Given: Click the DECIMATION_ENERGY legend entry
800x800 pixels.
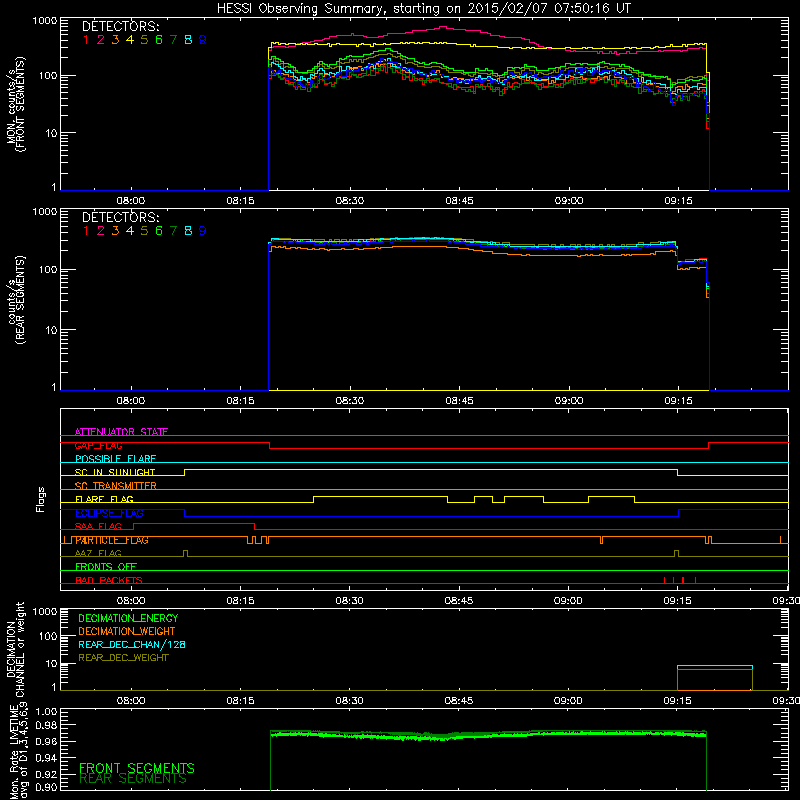Looking at the screenshot, I should coord(128,618).
